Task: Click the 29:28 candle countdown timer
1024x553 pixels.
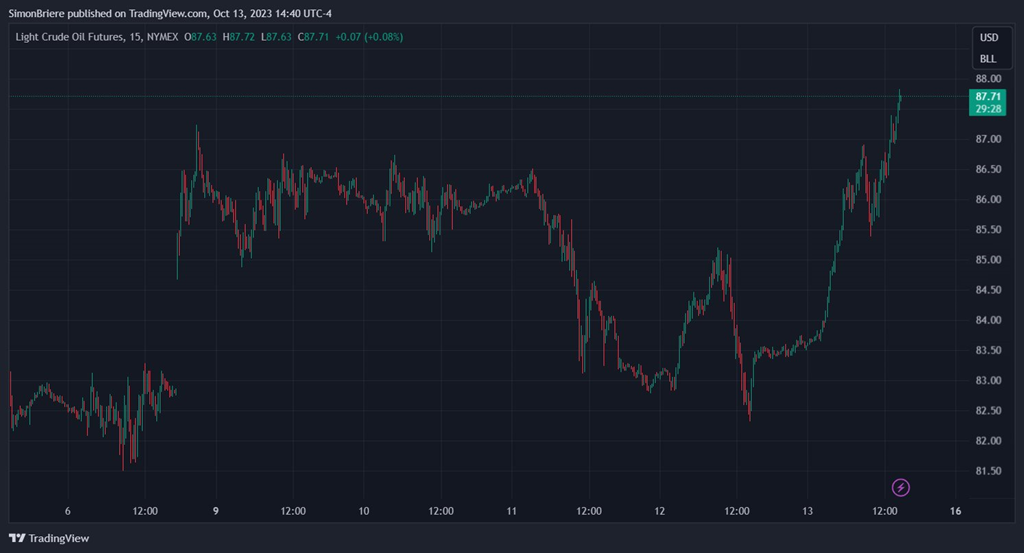Action: tap(988, 109)
